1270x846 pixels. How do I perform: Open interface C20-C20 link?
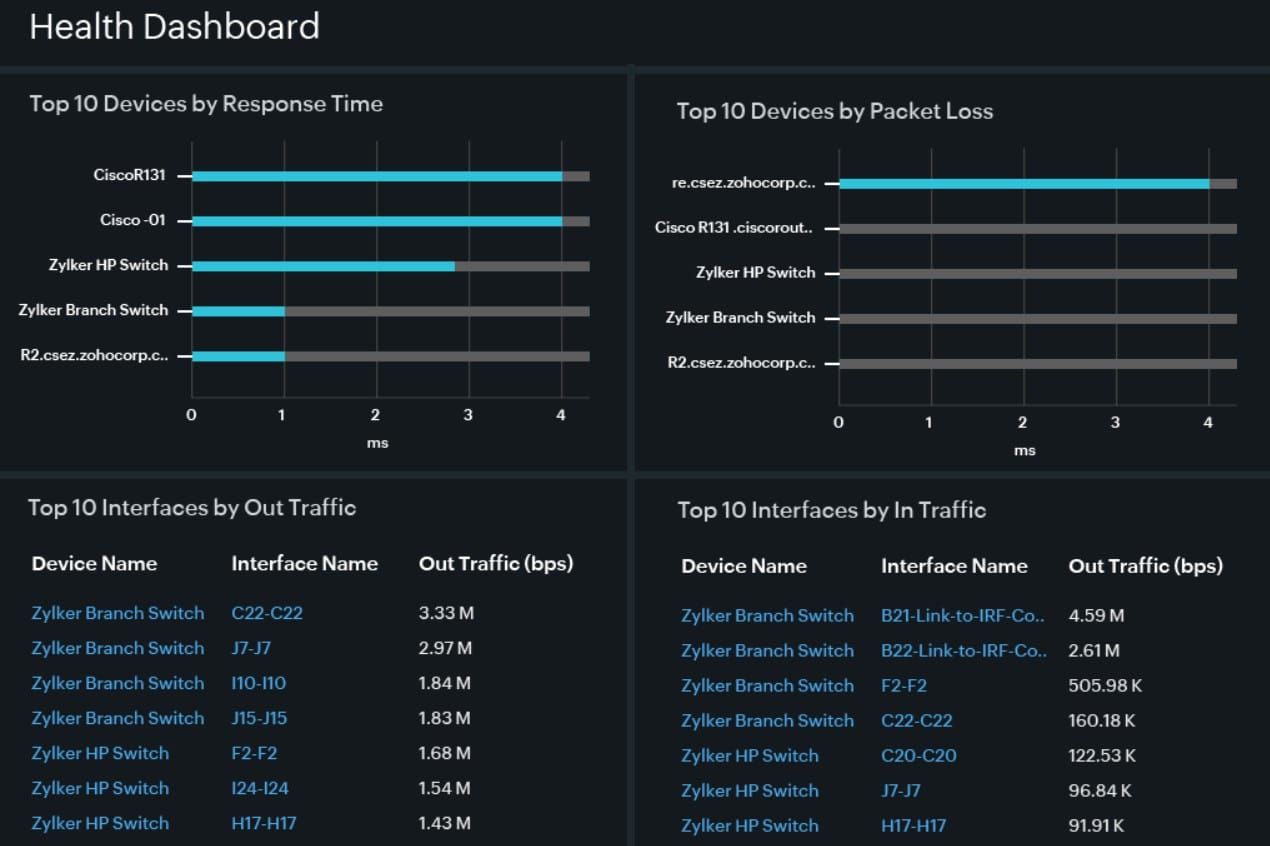(918, 755)
